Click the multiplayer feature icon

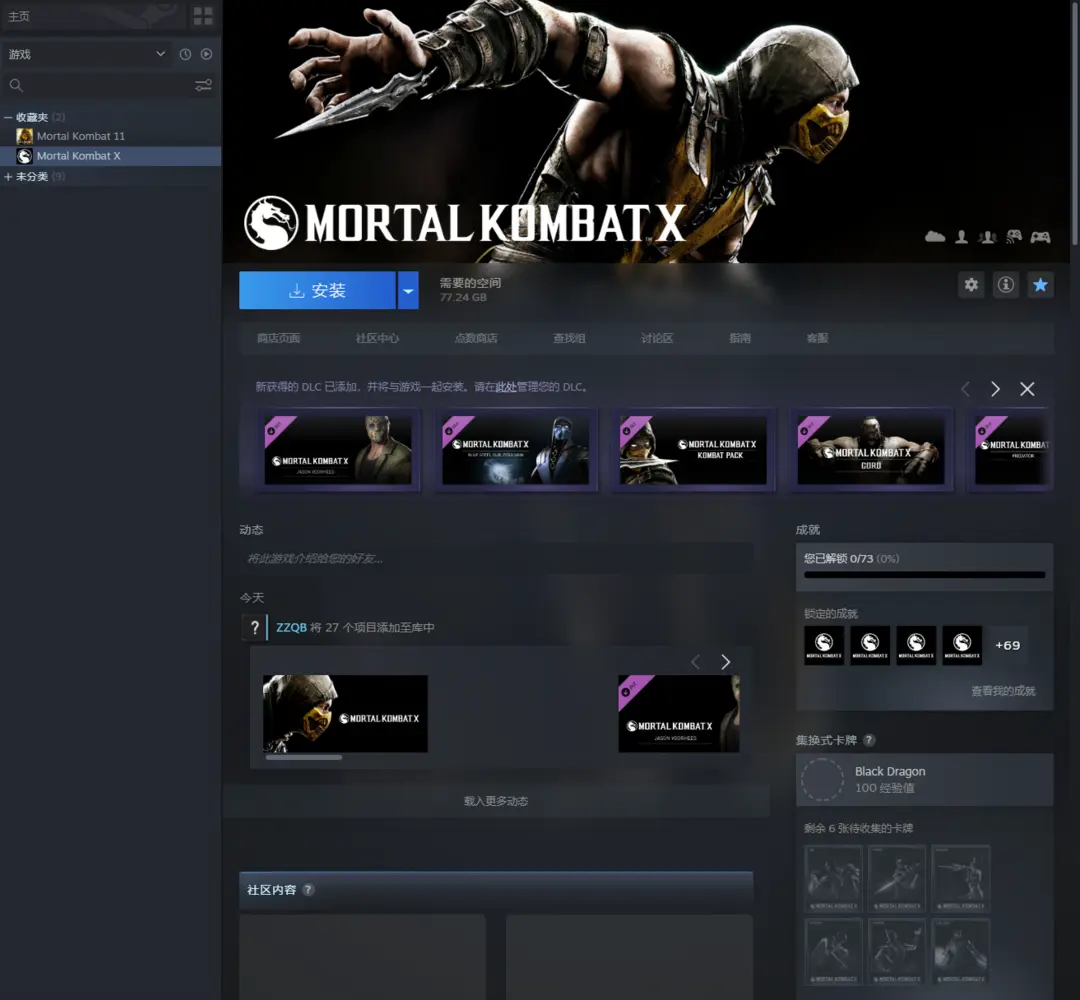[987, 237]
